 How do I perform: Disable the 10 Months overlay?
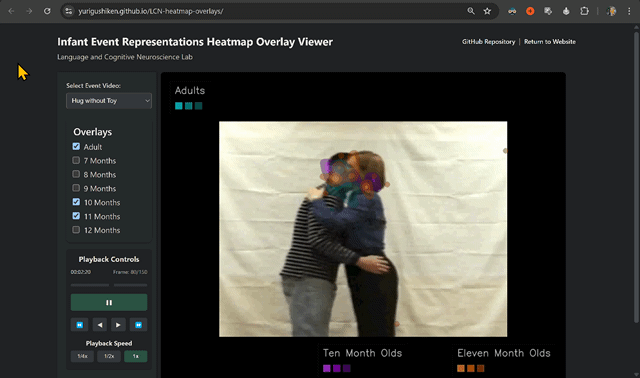click(76, 202)
